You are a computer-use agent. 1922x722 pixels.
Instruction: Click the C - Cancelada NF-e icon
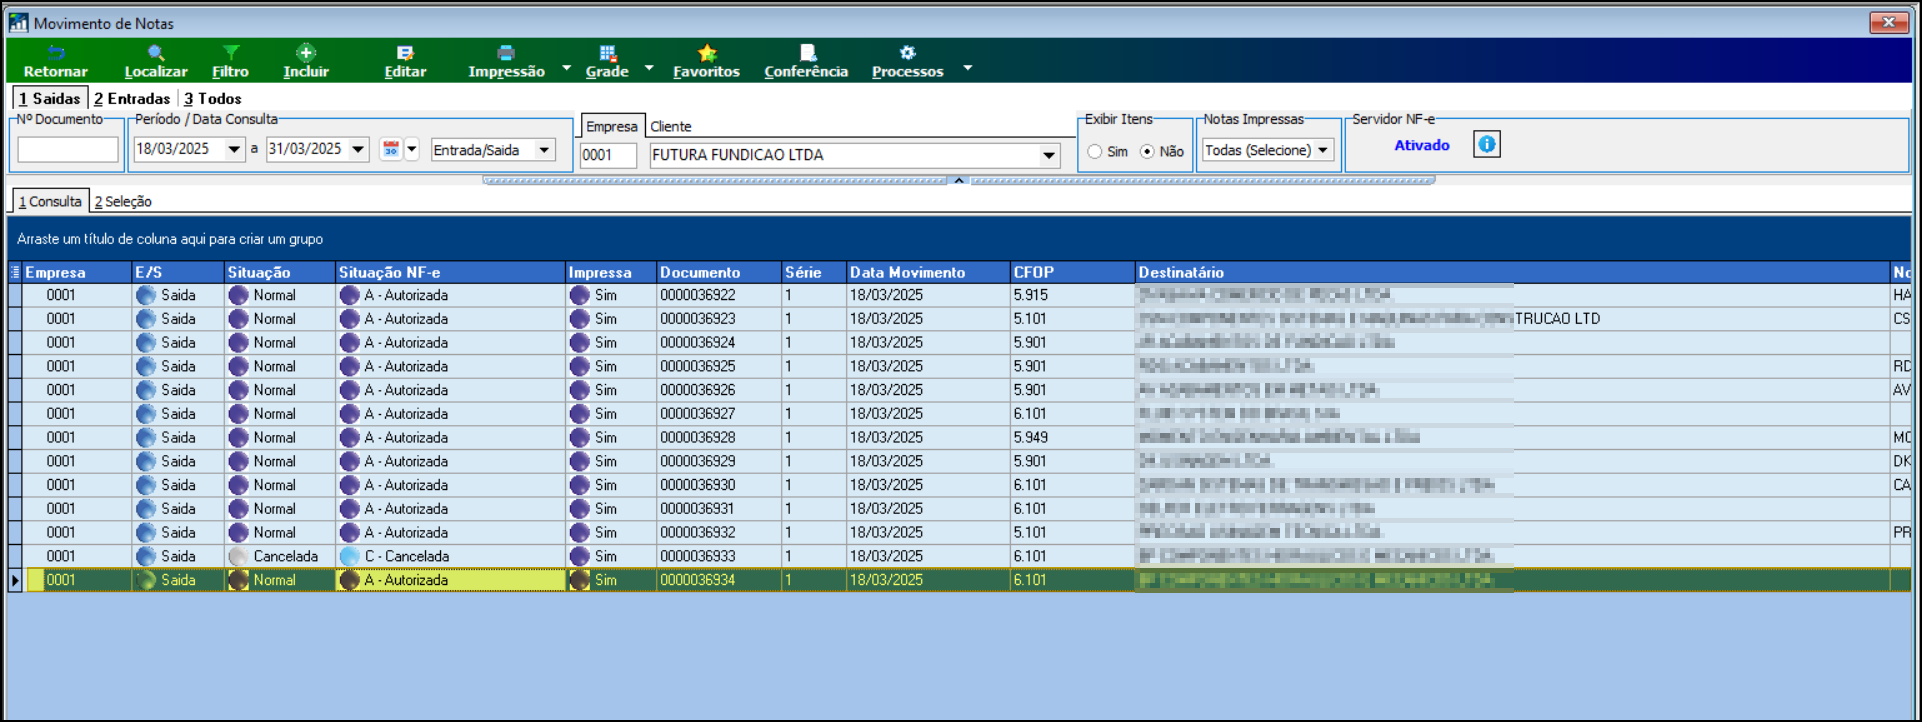pyautogui.click(x=349, y=556)
